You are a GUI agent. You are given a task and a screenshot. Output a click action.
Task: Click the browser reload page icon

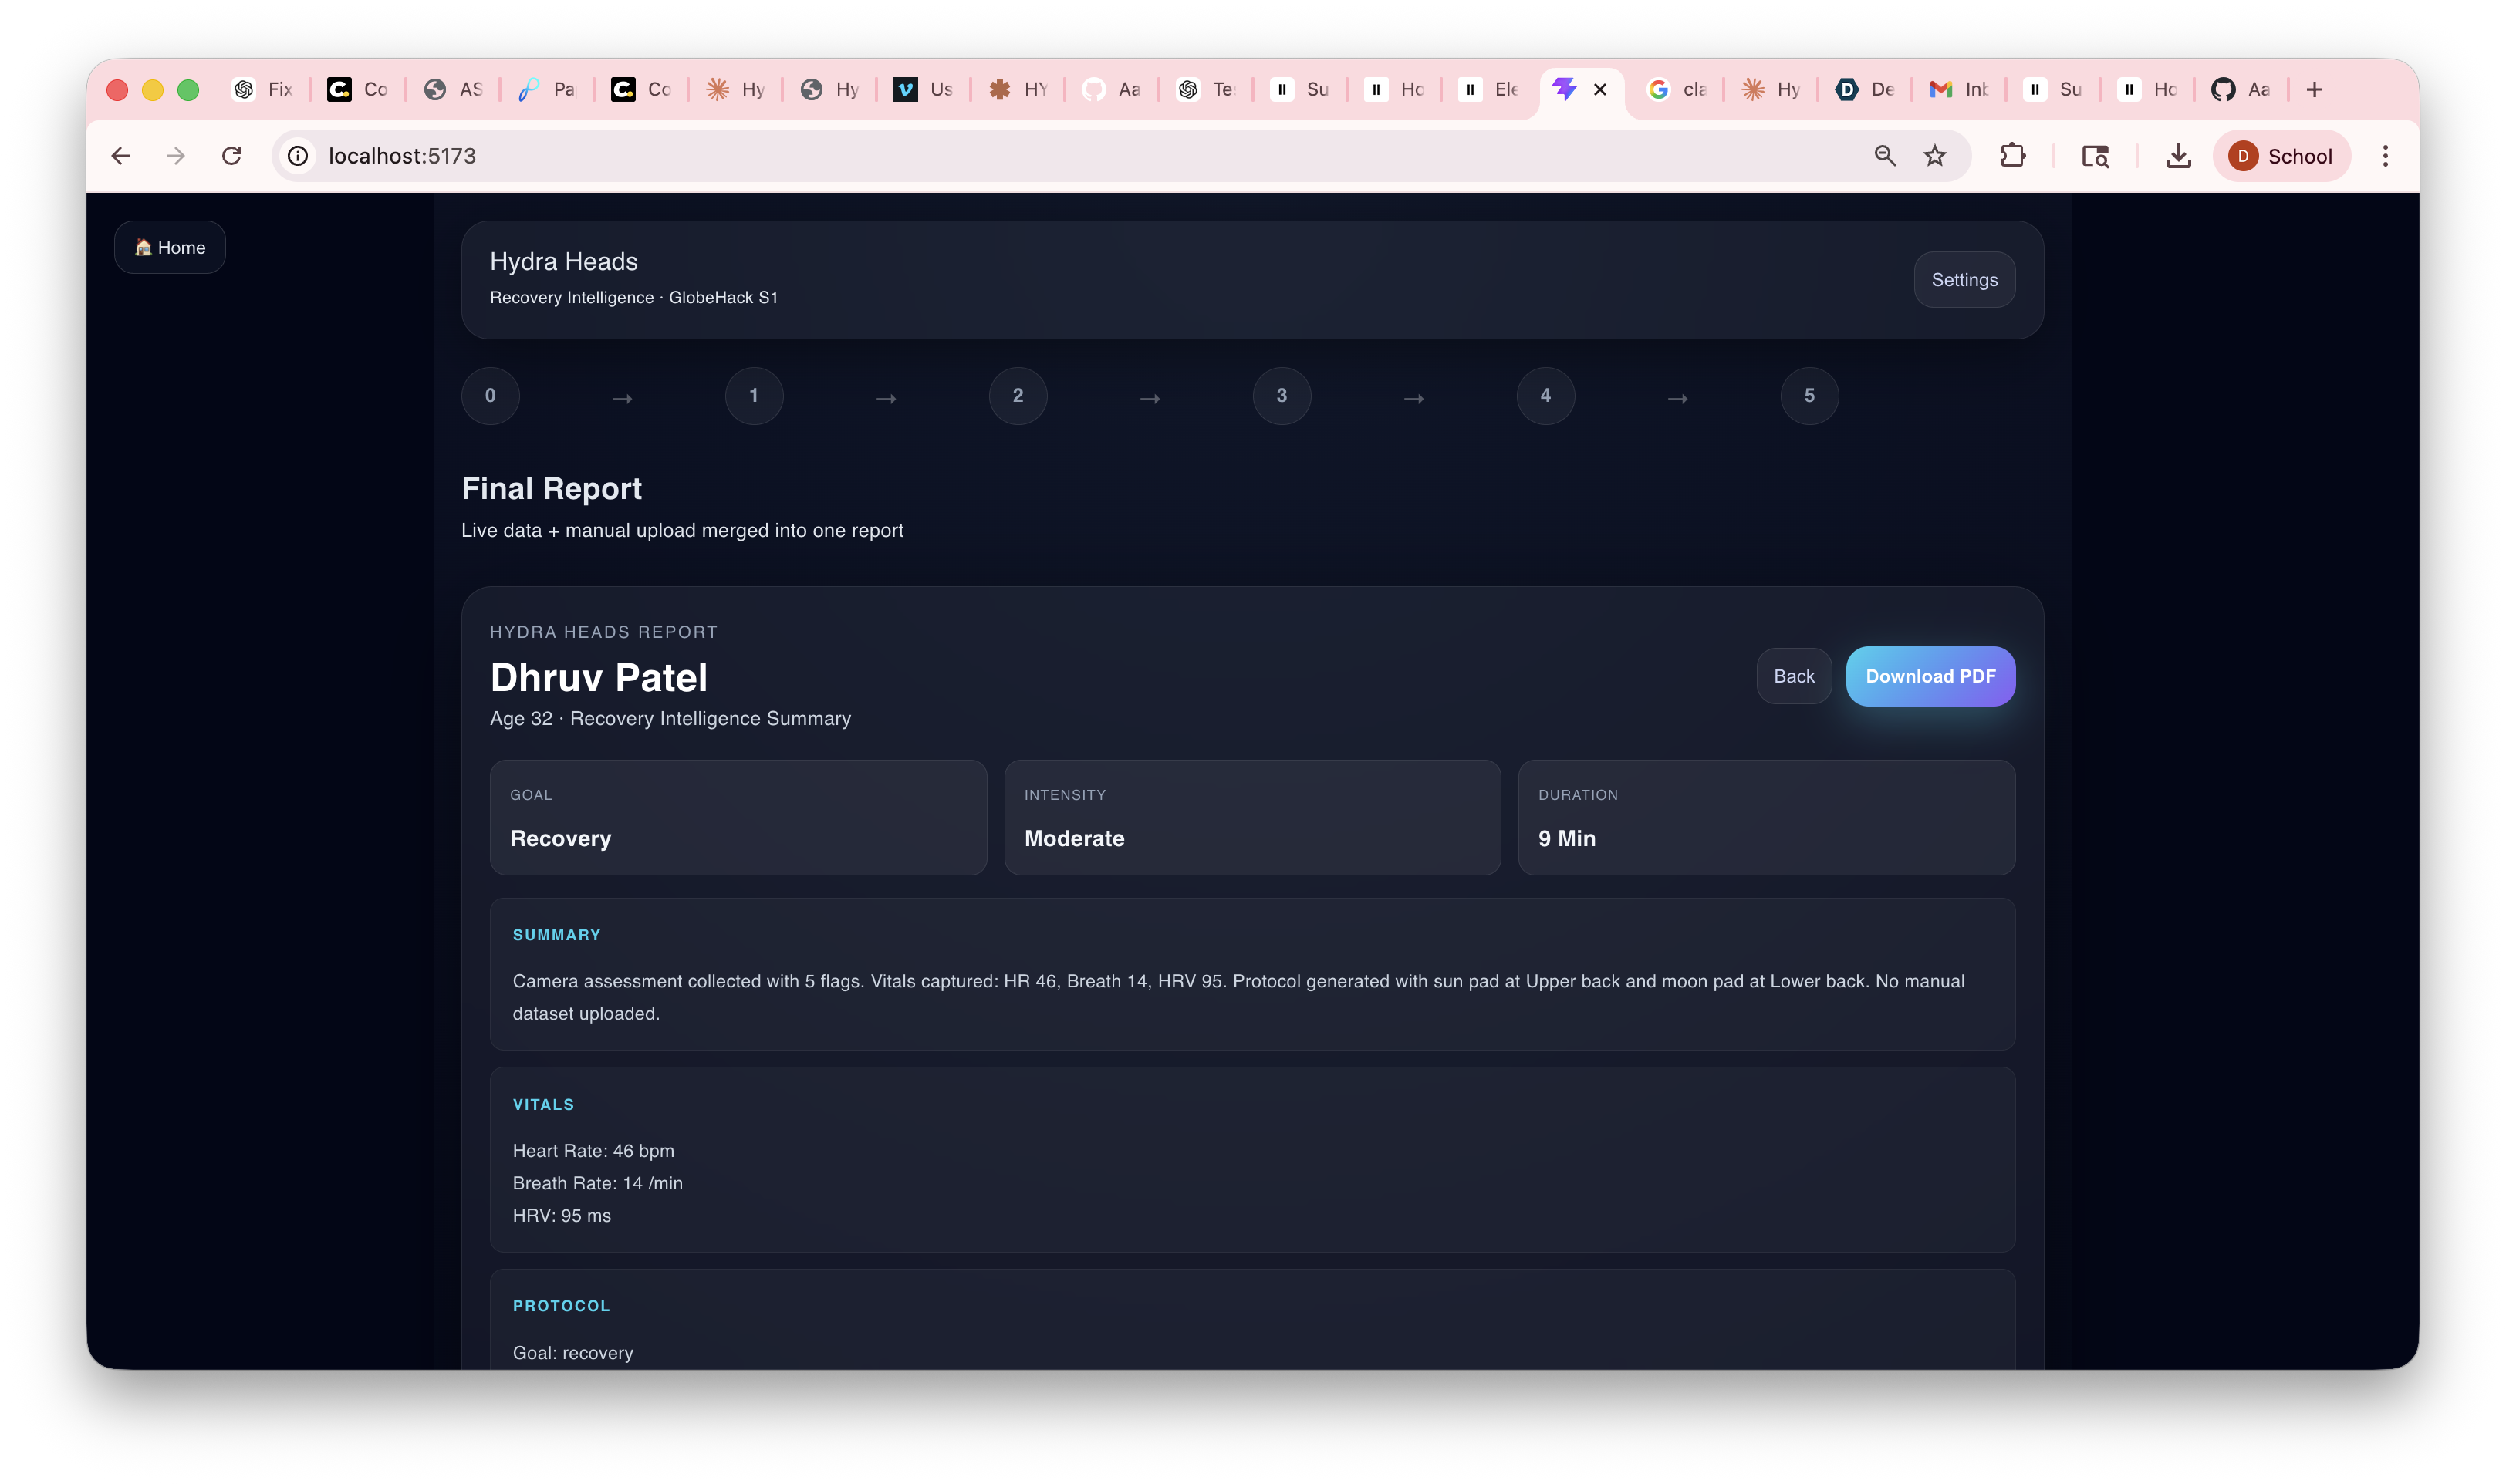[x=231, y=156]
